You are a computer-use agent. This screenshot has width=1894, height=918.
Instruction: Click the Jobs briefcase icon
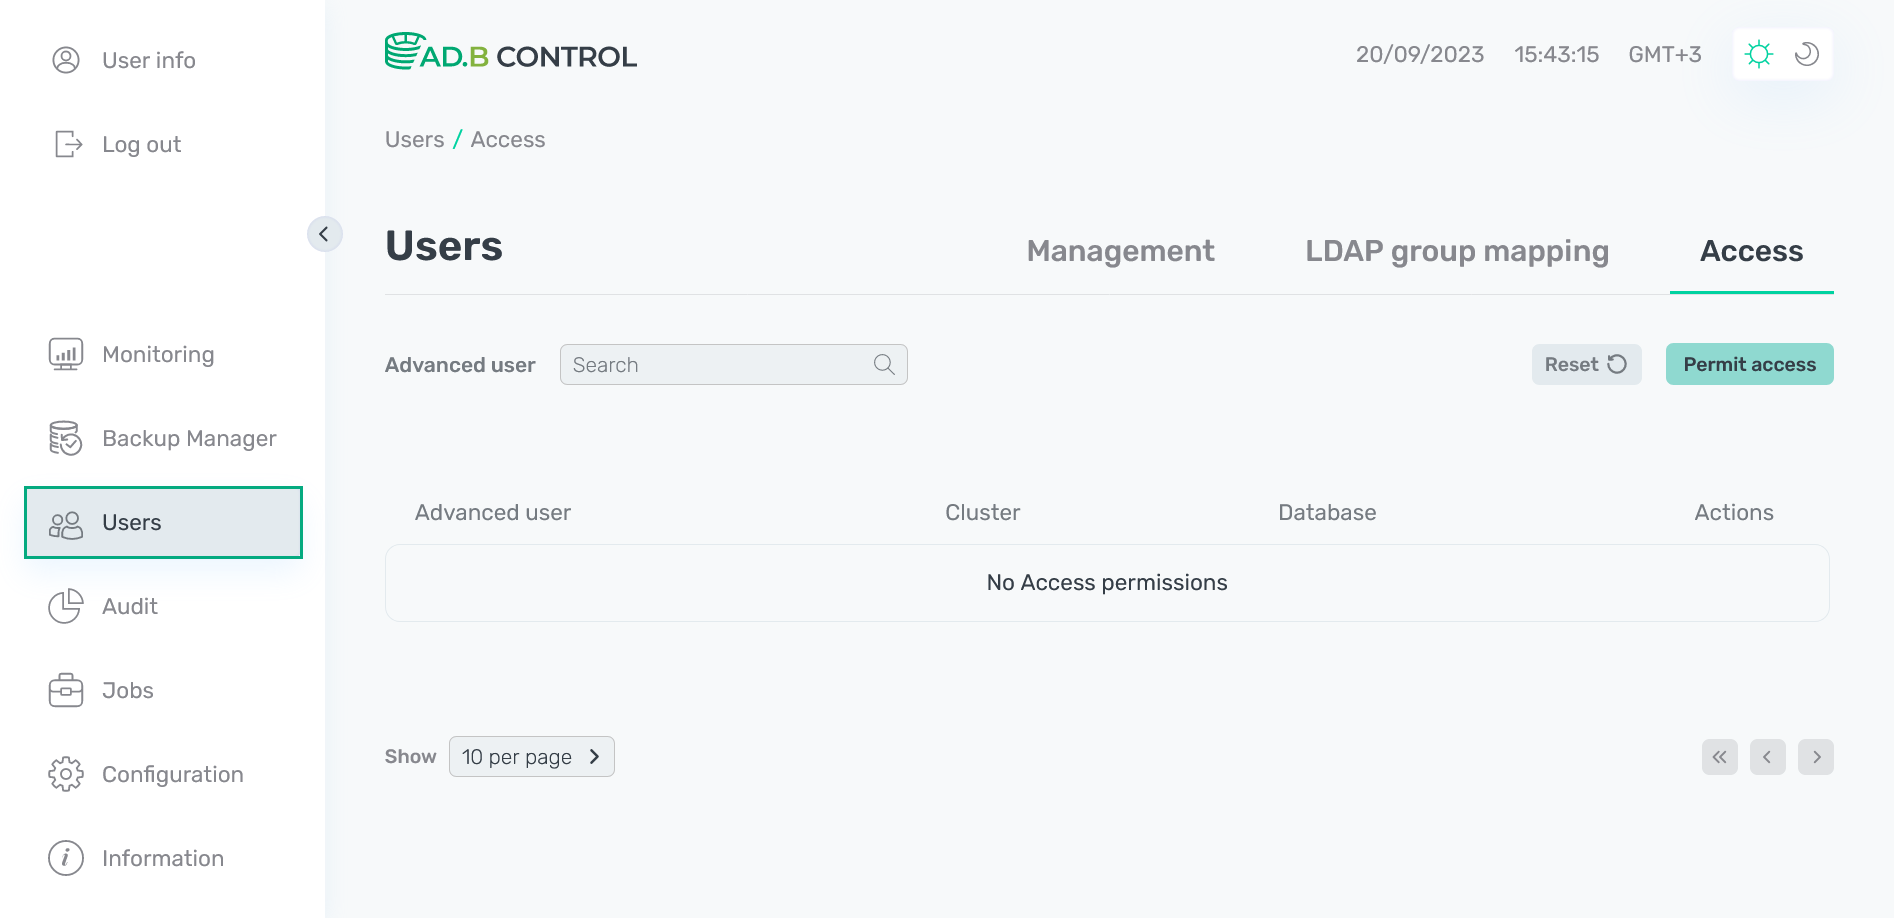click(x=65, y=690)
